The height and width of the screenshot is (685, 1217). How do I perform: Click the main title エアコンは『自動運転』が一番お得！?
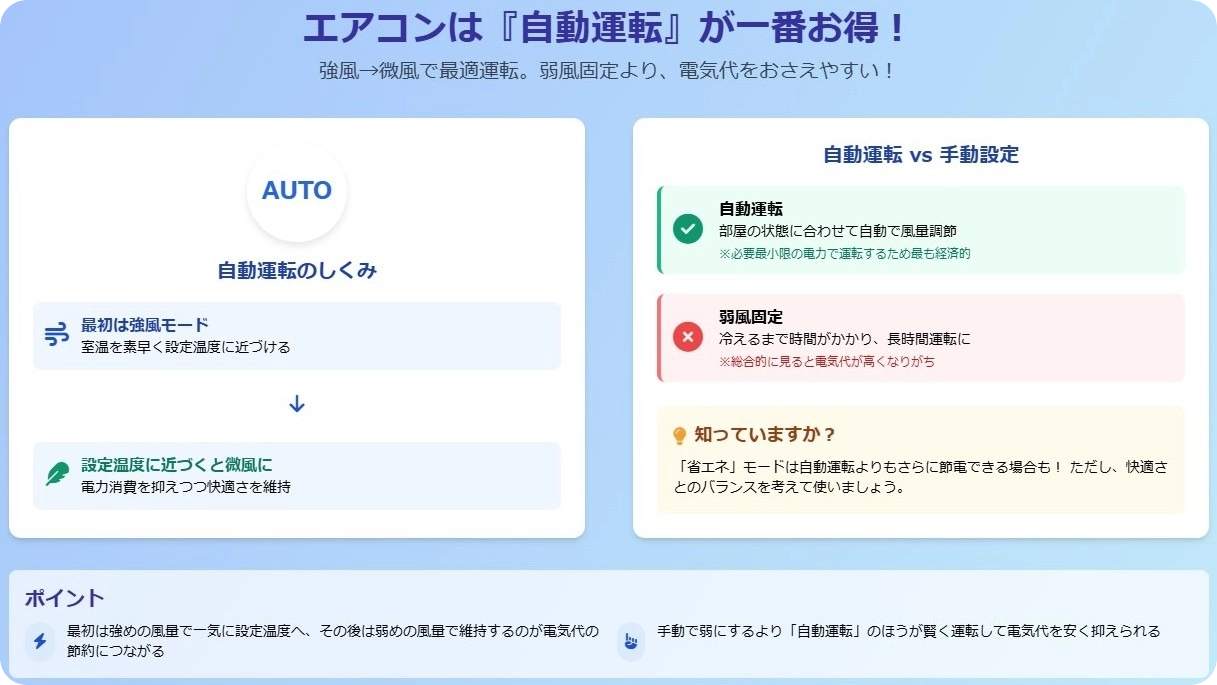point(606,28)
